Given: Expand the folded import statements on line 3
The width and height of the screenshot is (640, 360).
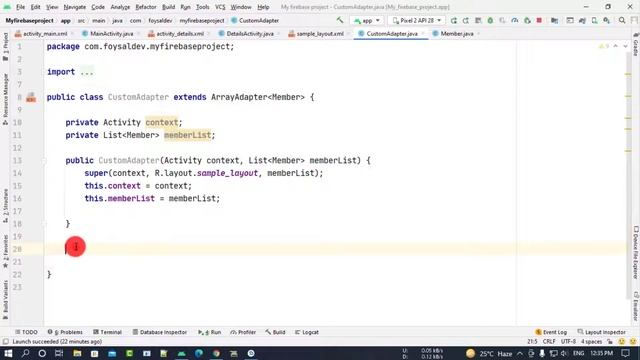Looking at the screenshot, I should [x=87, y=72].
